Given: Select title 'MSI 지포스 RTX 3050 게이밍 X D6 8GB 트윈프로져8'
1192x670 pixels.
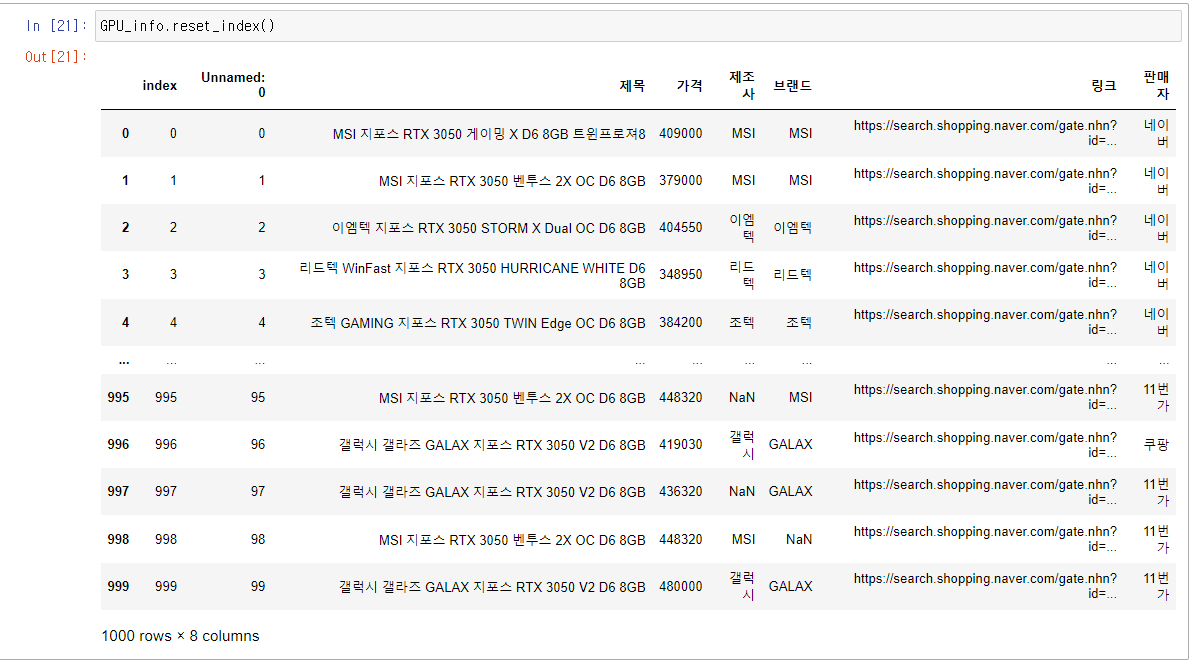Looking at the screenshot, I should pyautogui.click(x=489, y=134).
